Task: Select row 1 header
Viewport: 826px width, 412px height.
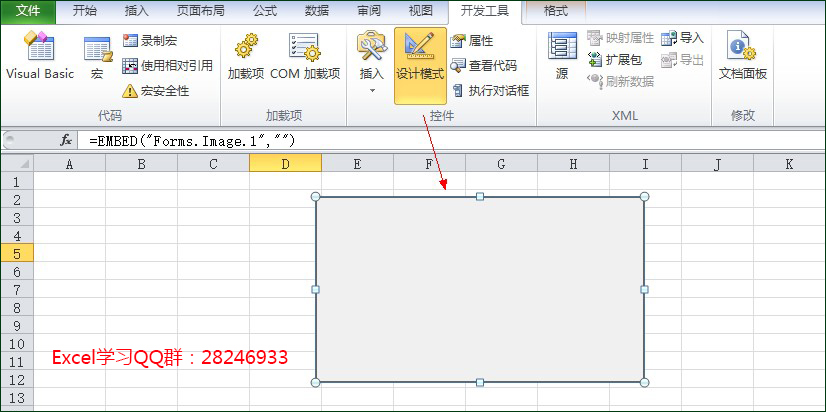Action: click(17, 182)
